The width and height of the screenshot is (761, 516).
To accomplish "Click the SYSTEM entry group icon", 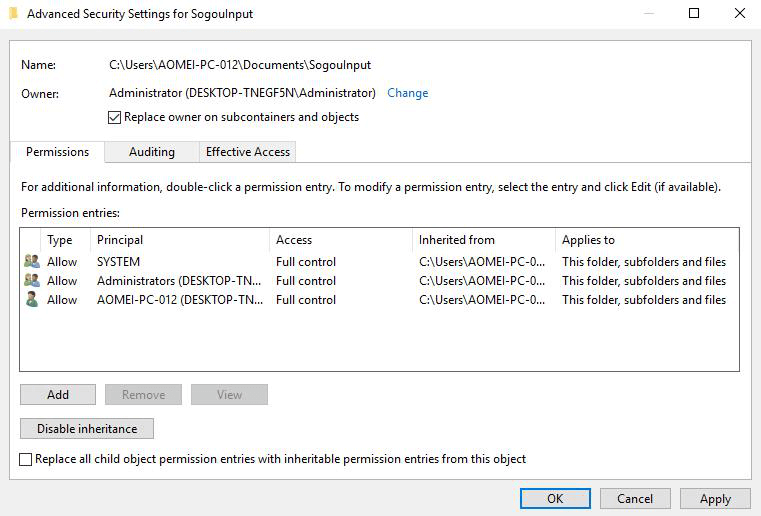I will pos(31,262).
